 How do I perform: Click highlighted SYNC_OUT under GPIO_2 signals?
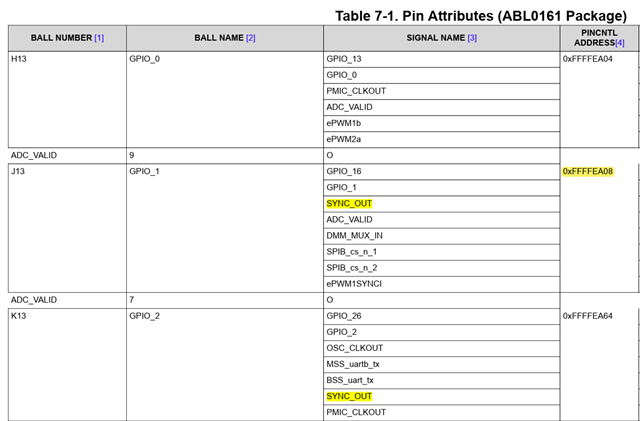pos(349,396)
